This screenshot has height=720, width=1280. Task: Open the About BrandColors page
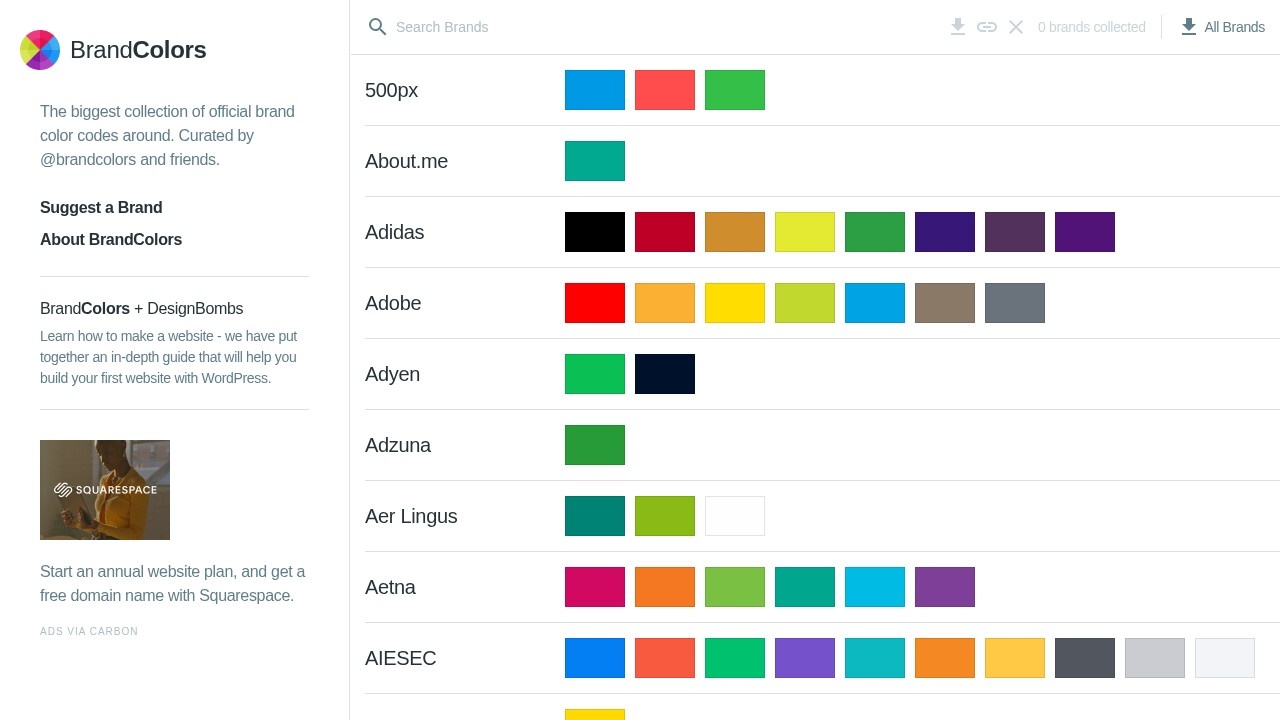point(111,240)
